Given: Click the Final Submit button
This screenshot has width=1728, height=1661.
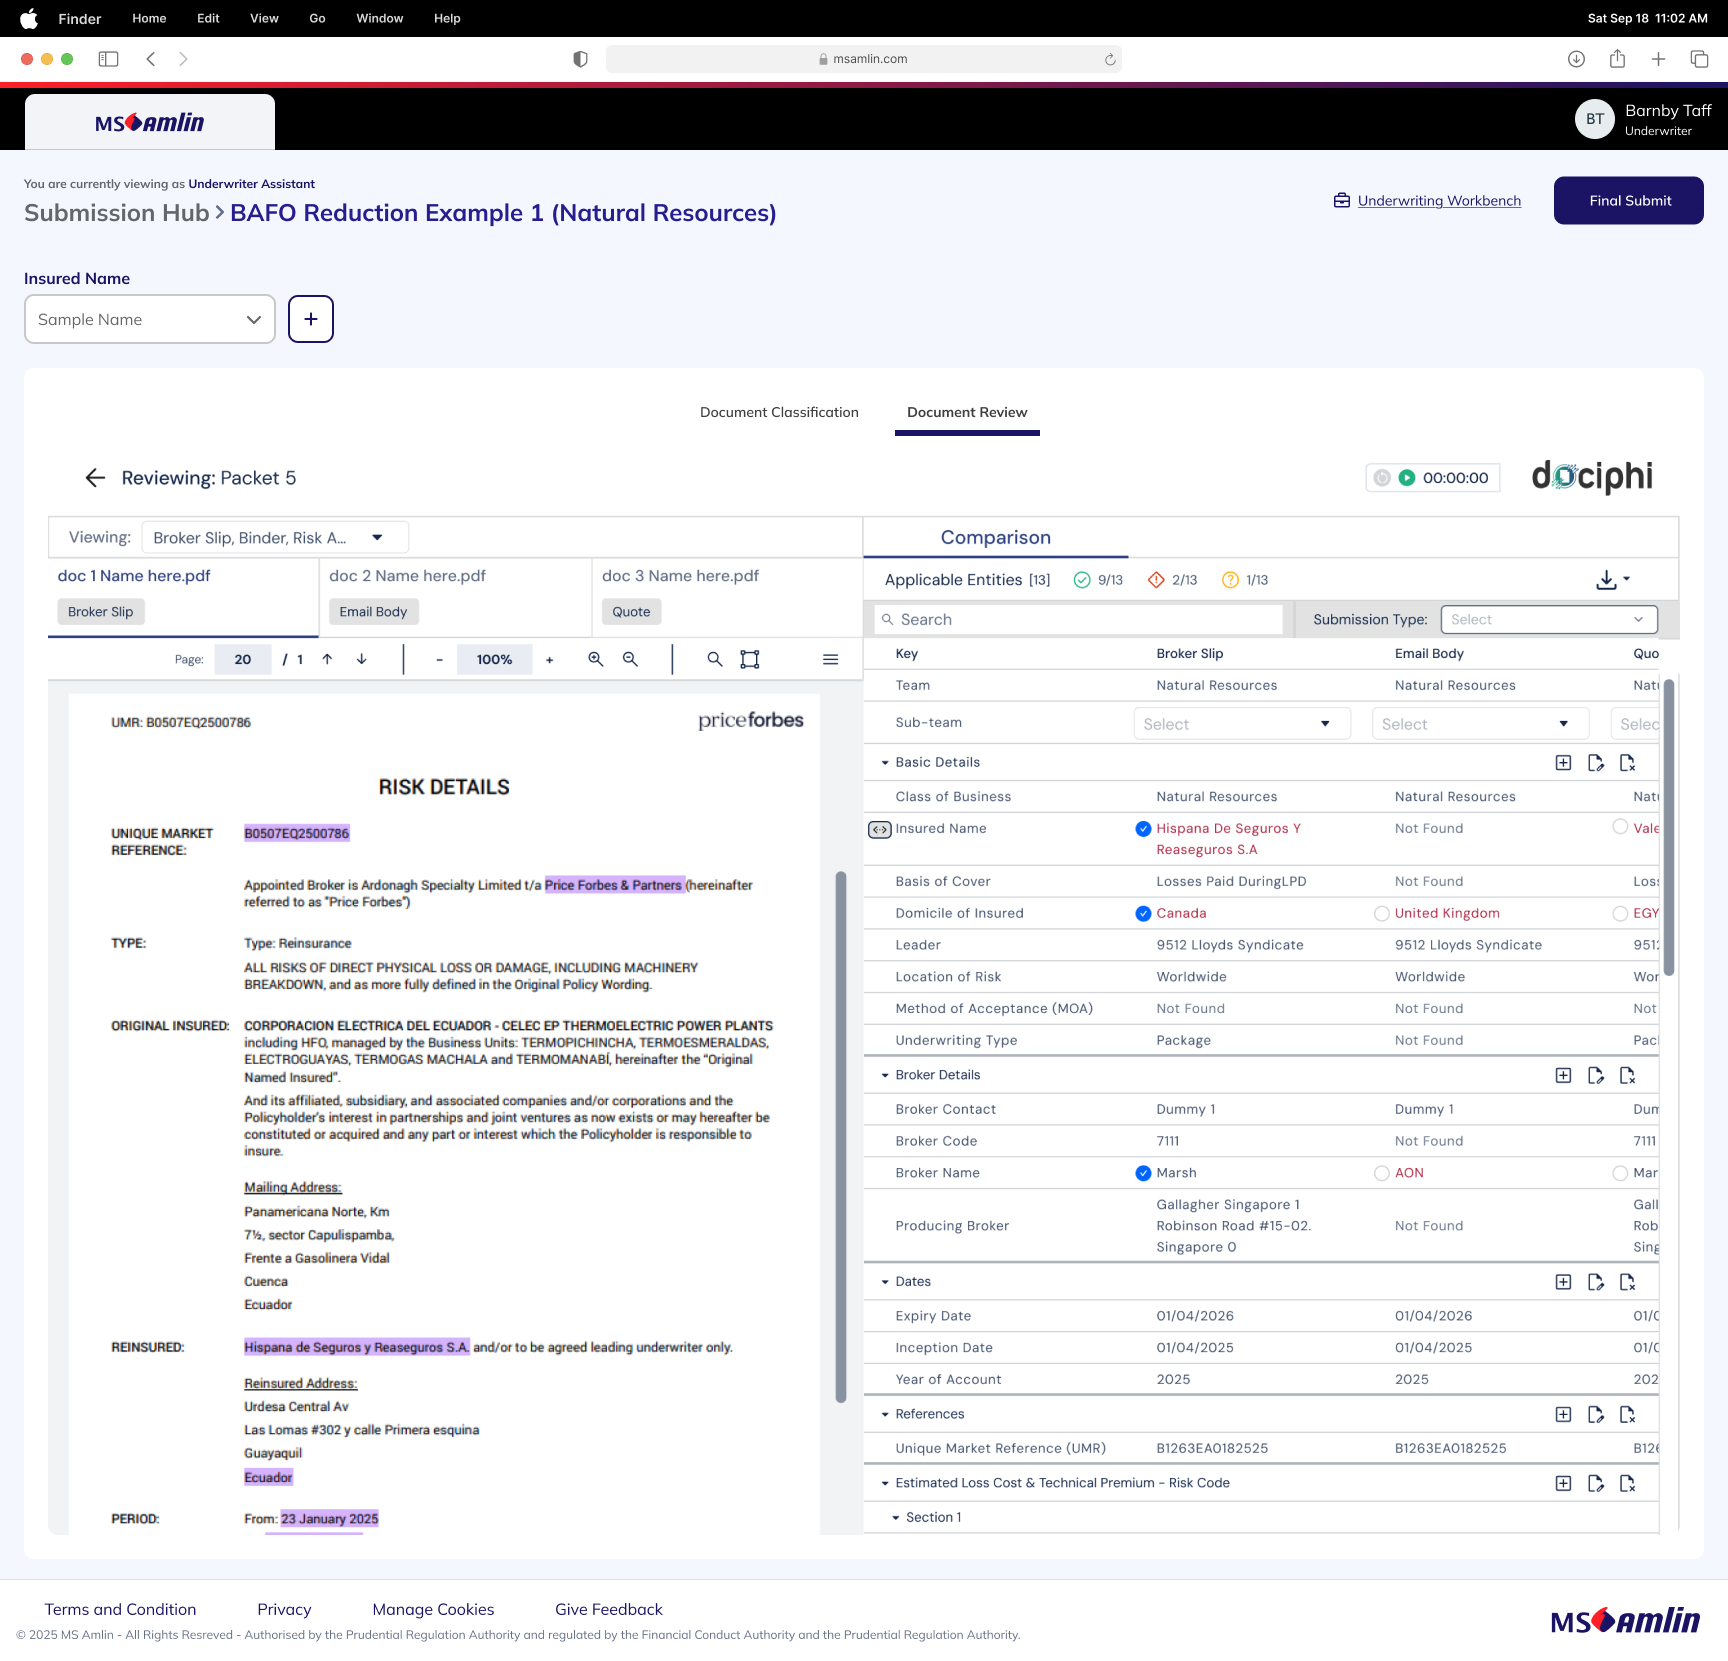Looking at the screenshot, I should click(x=1628, y=201).
